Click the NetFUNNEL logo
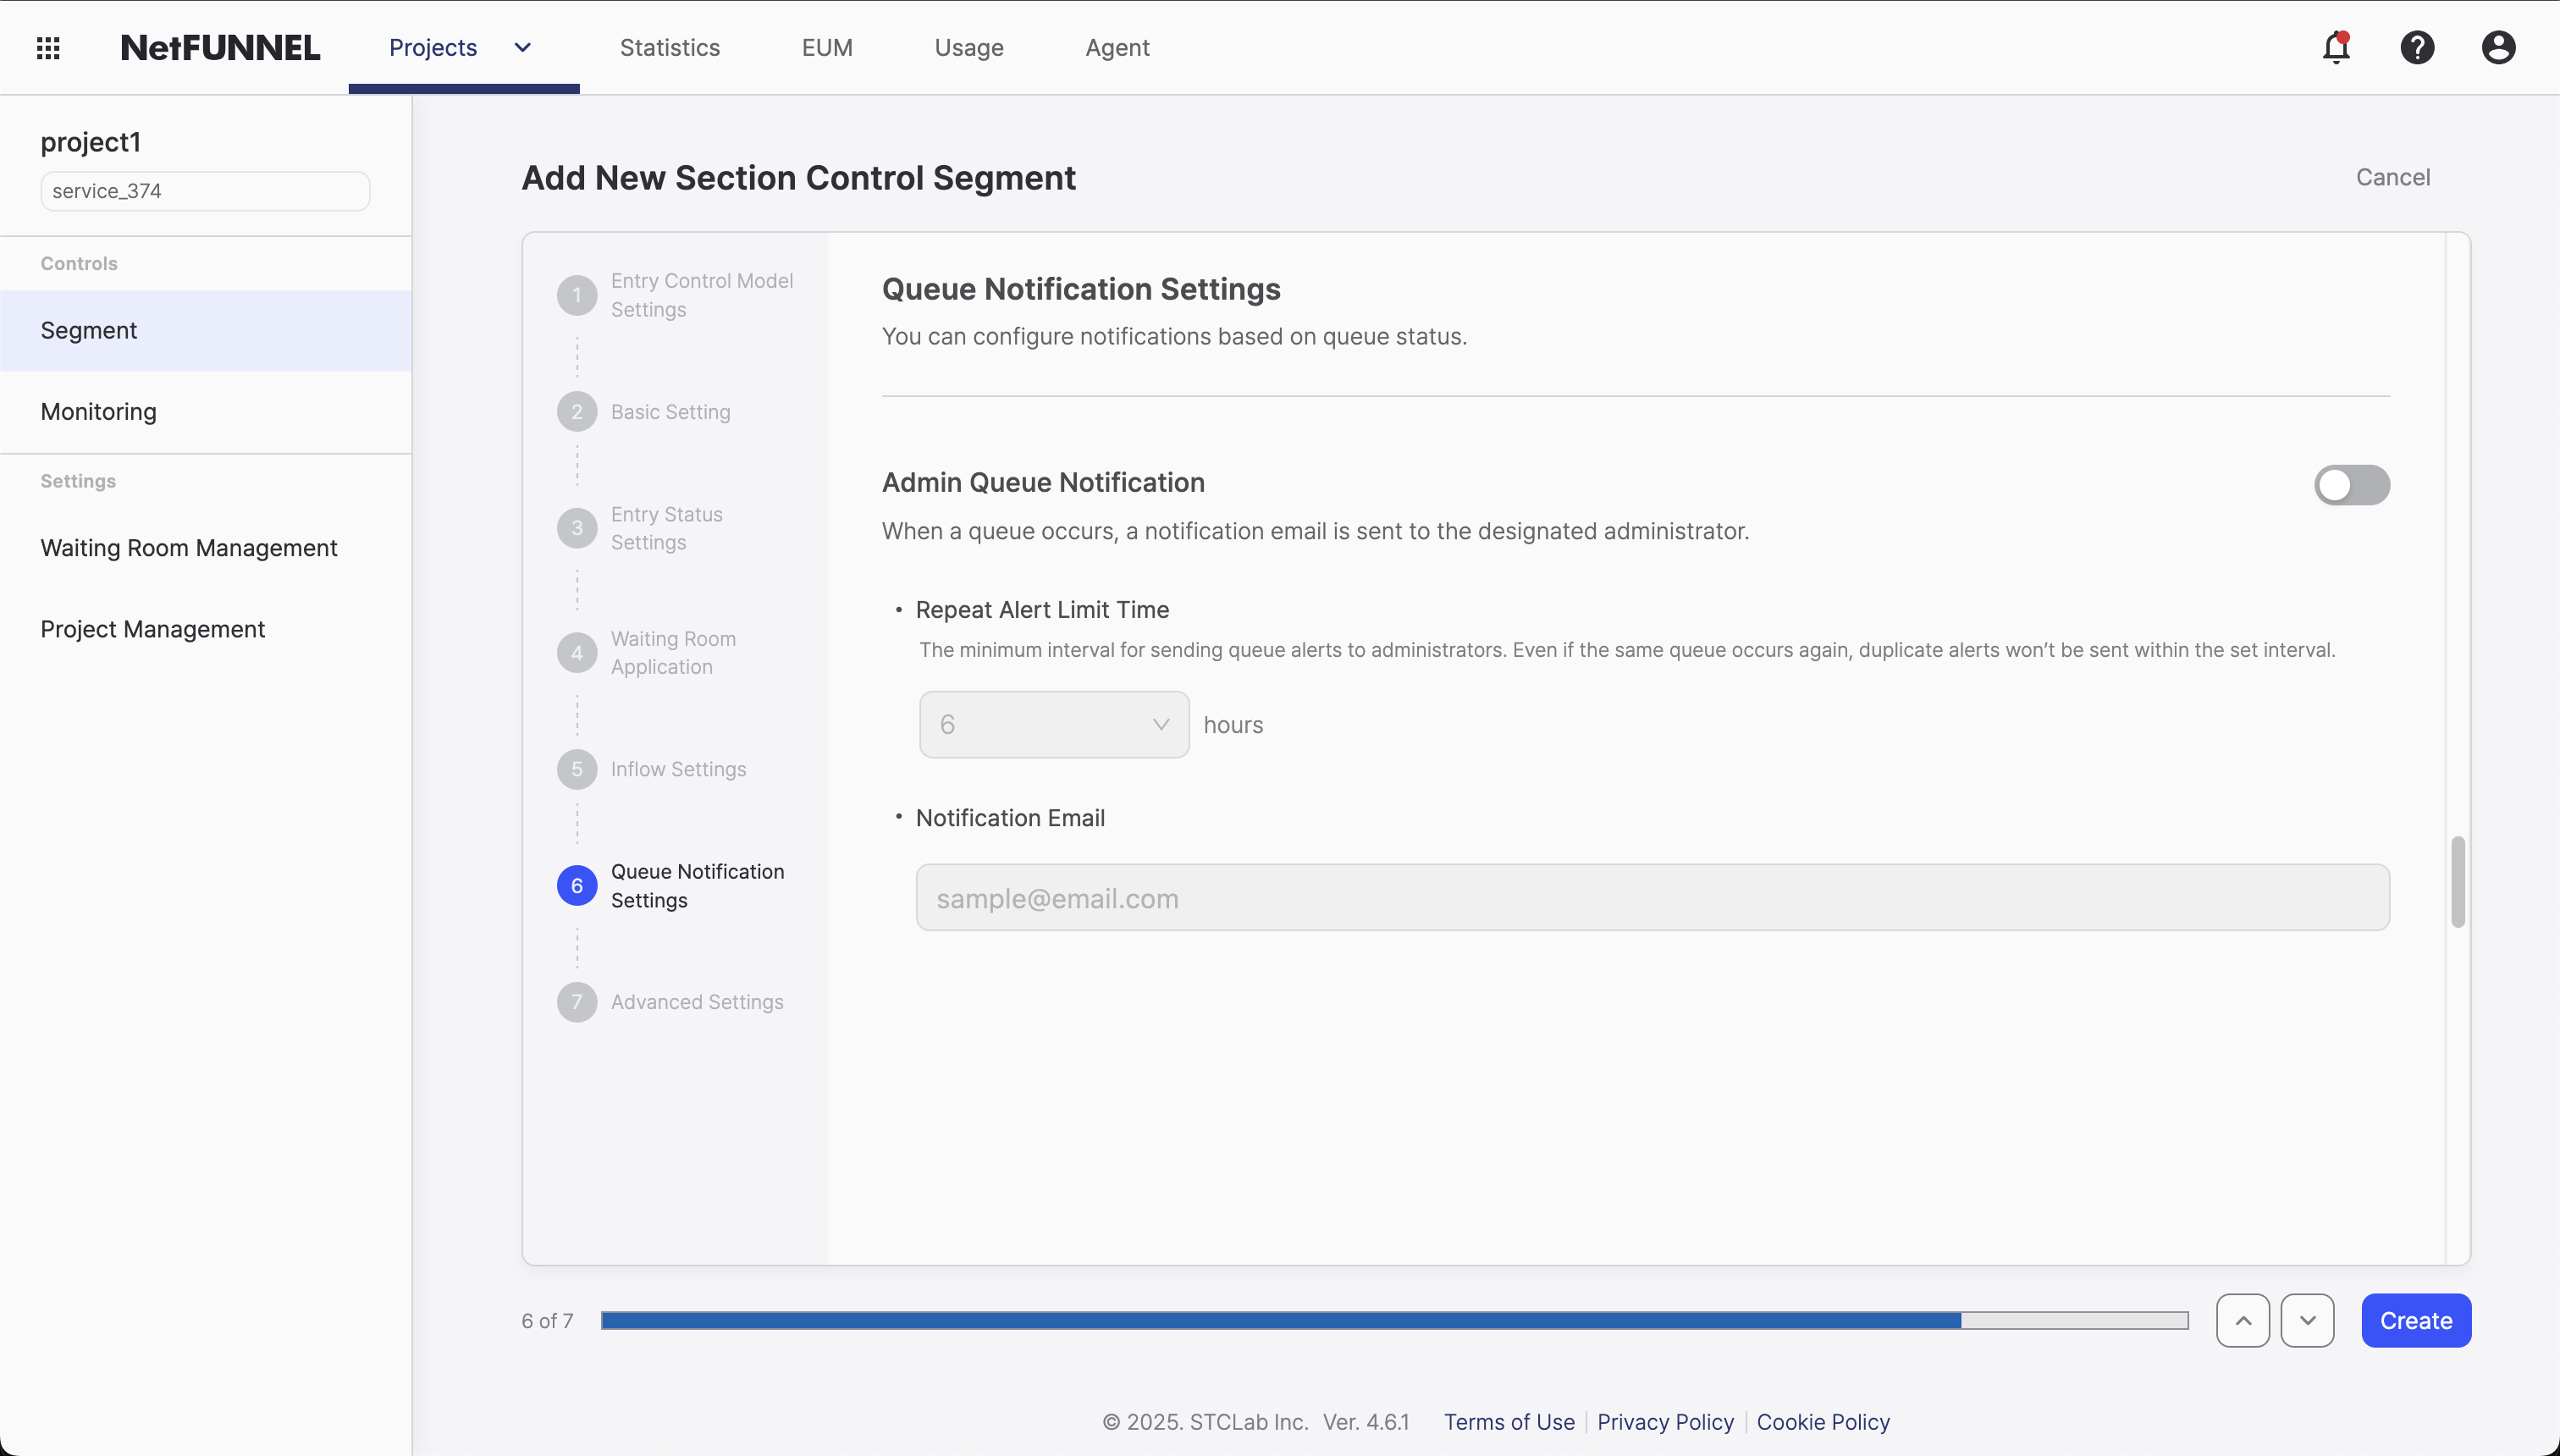Image resolution: width=2560 pixels, height=1456 pixels. [220, 46]
